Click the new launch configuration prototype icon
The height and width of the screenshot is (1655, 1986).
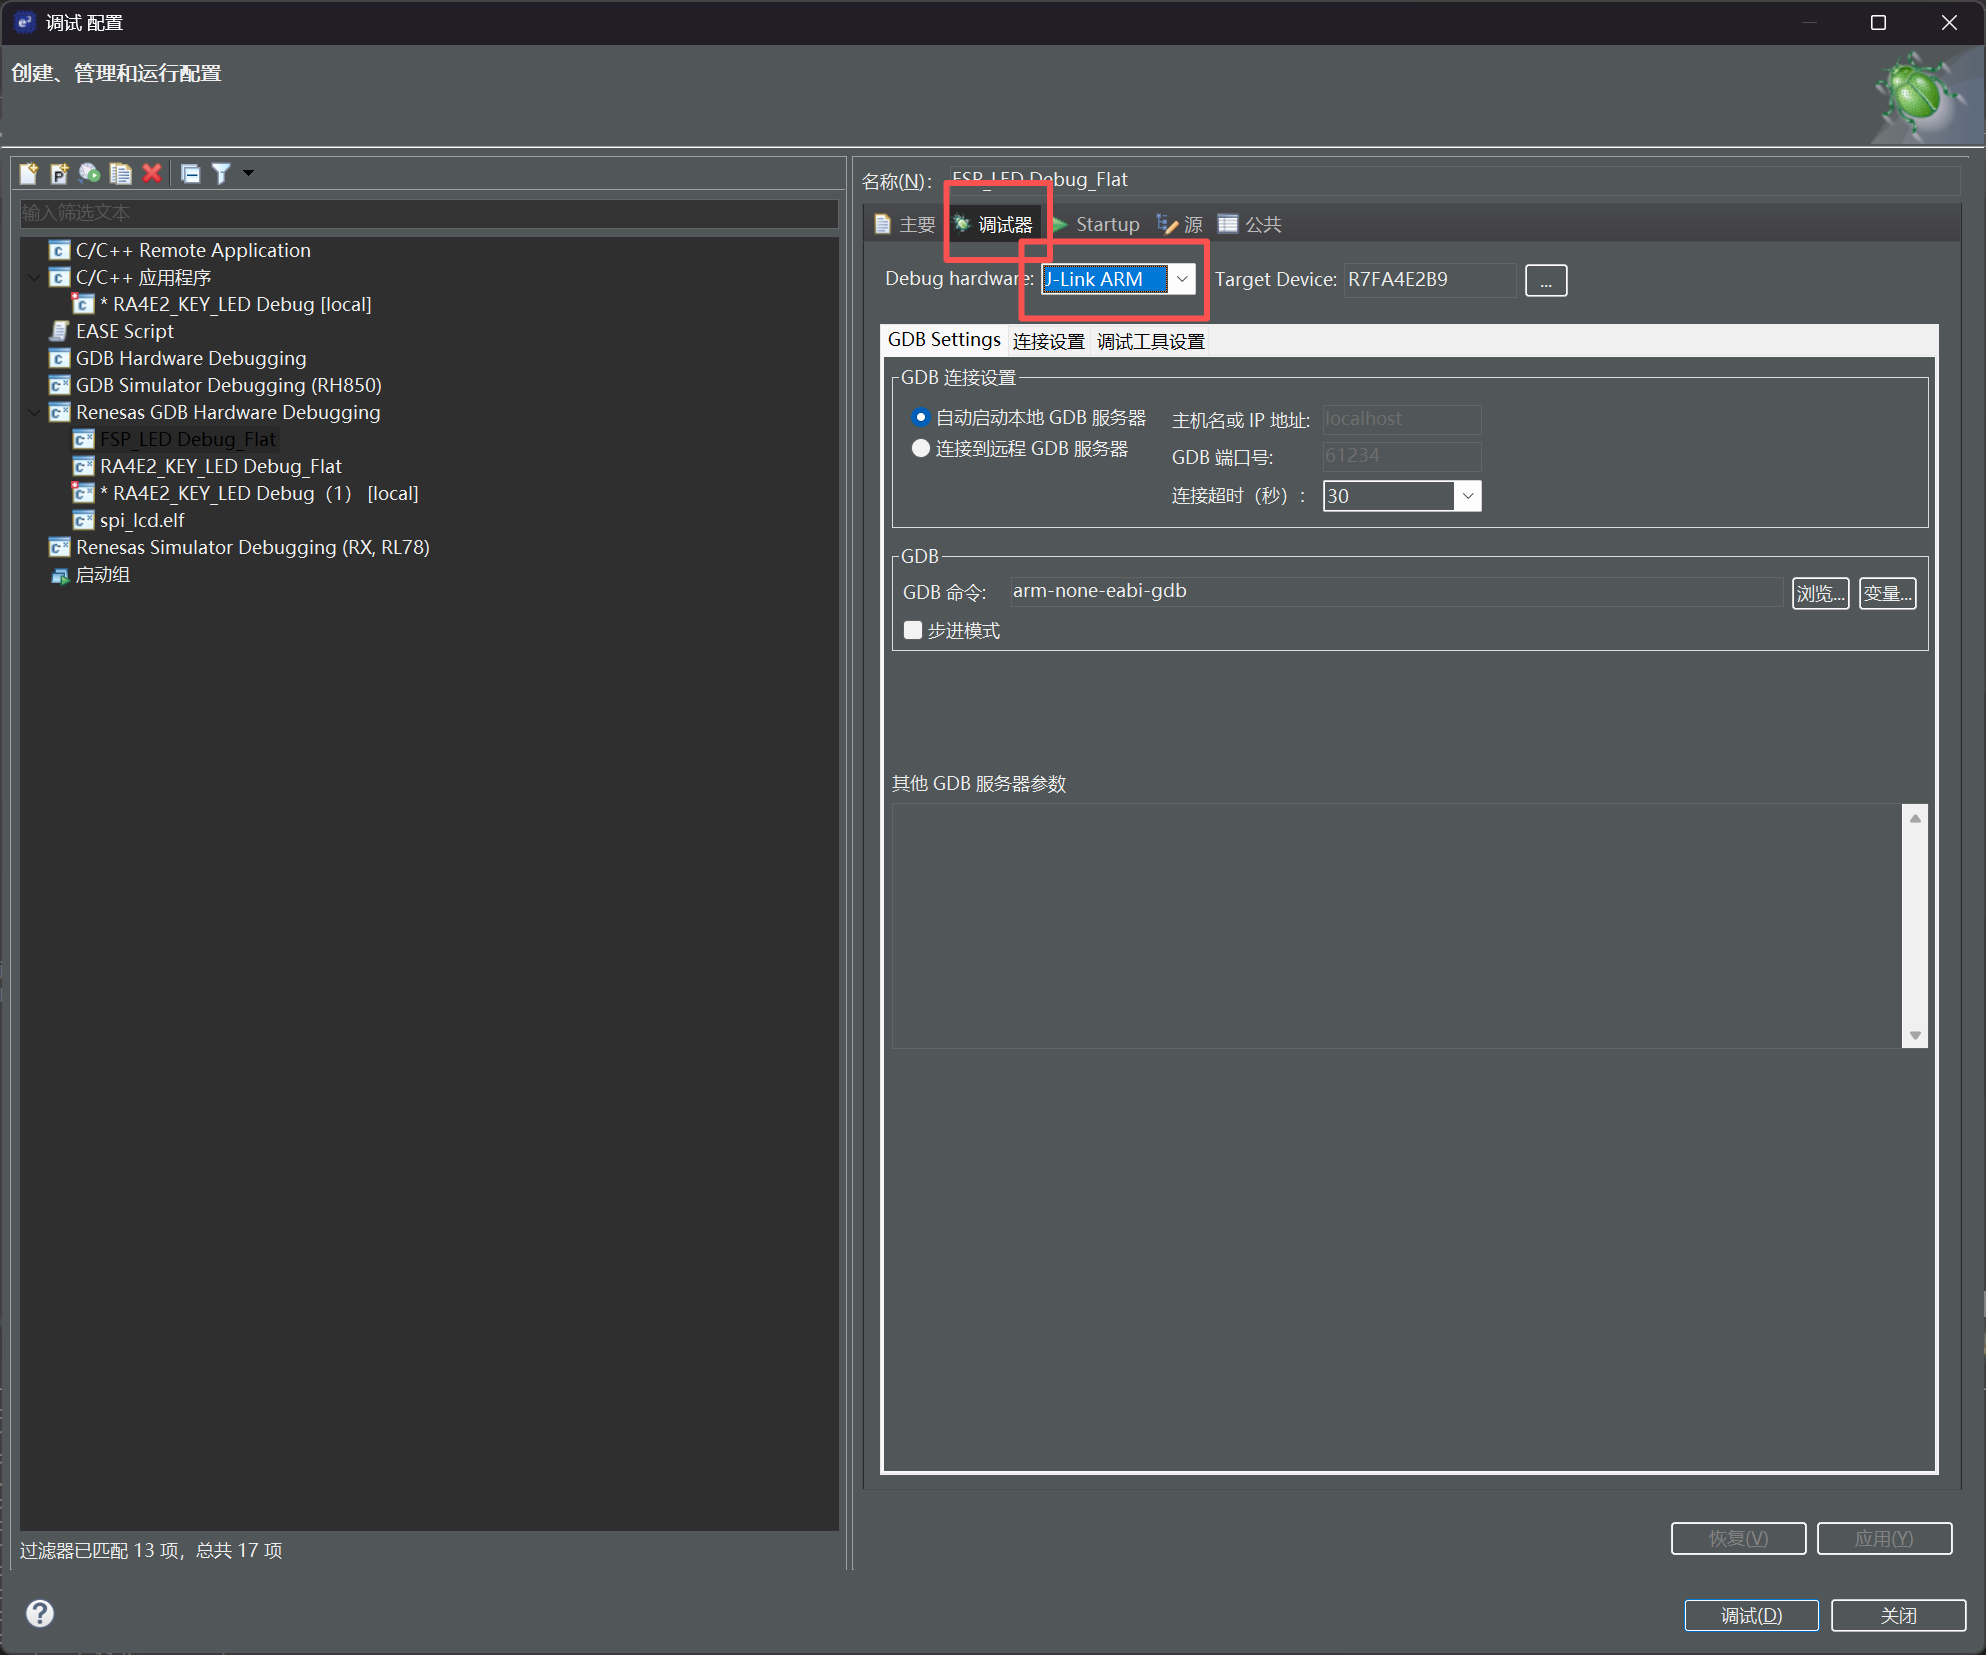click(59, 173)
